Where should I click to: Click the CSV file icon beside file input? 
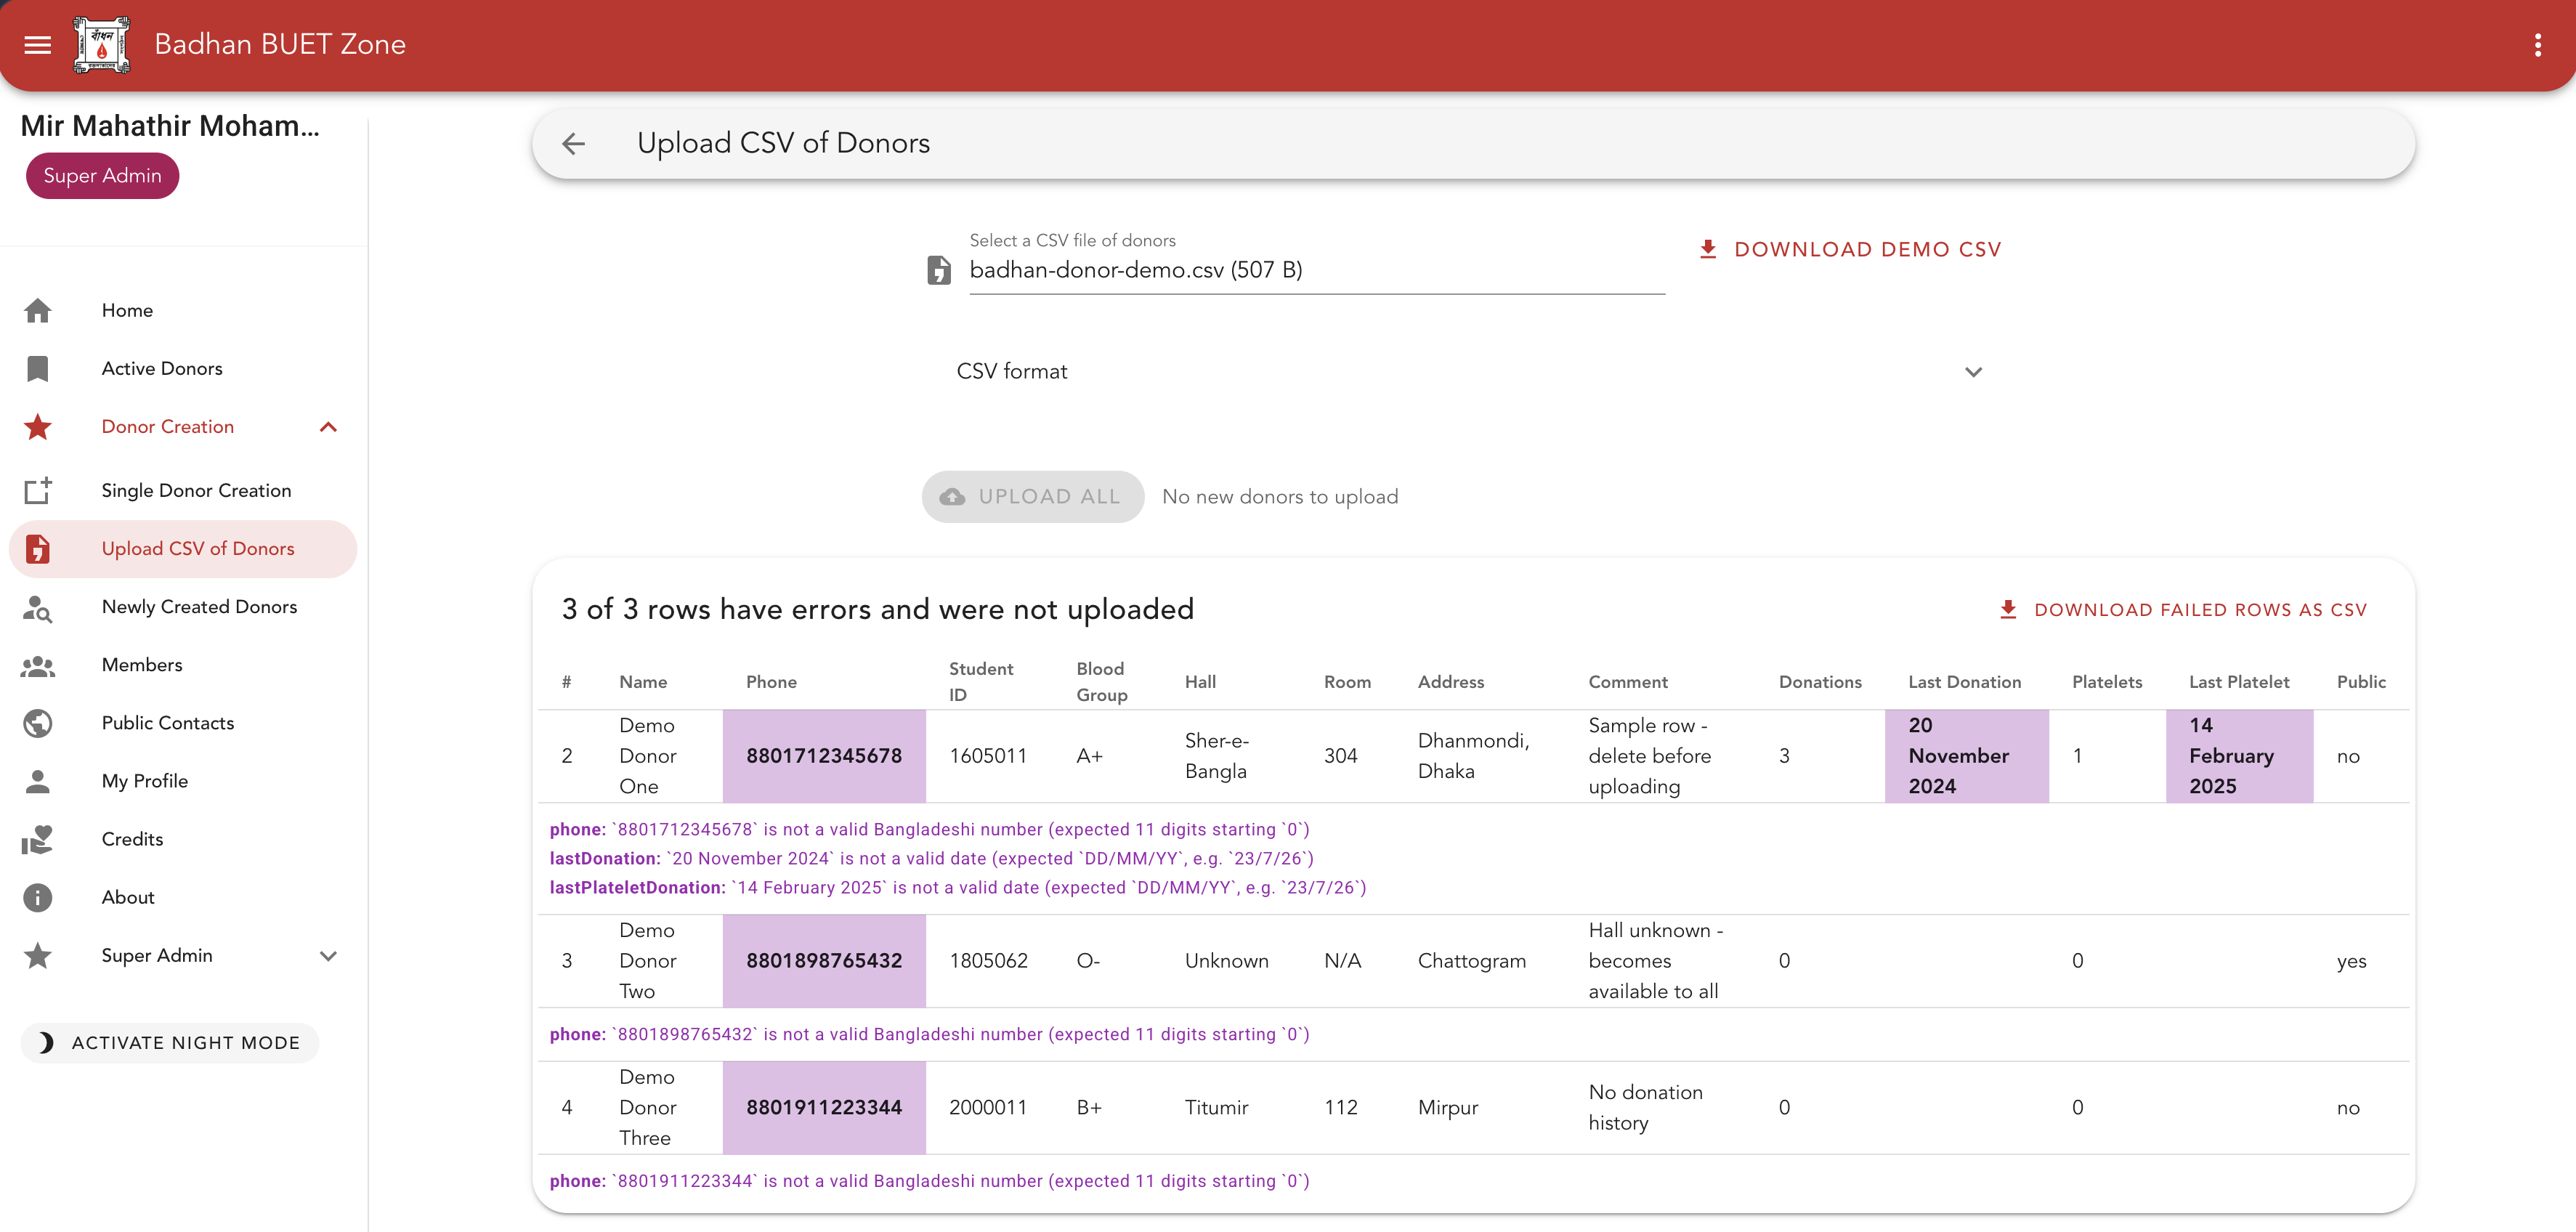(x=939, y=270)
